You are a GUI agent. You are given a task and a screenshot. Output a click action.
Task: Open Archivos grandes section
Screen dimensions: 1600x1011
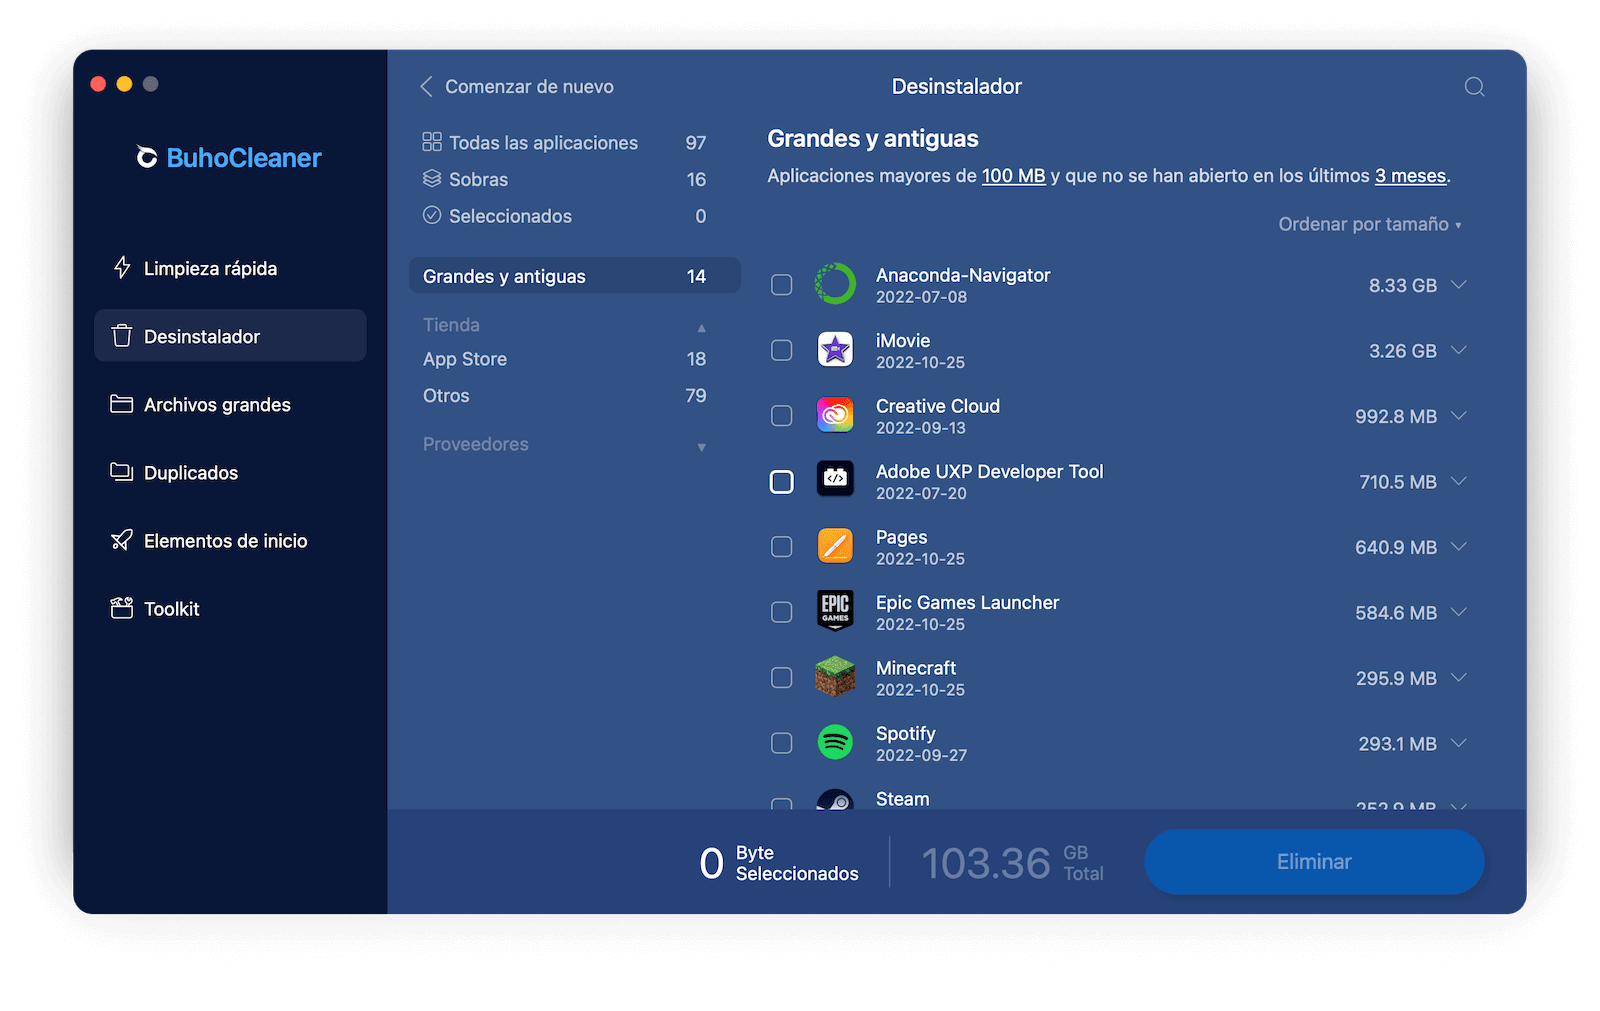coord(230,404)
